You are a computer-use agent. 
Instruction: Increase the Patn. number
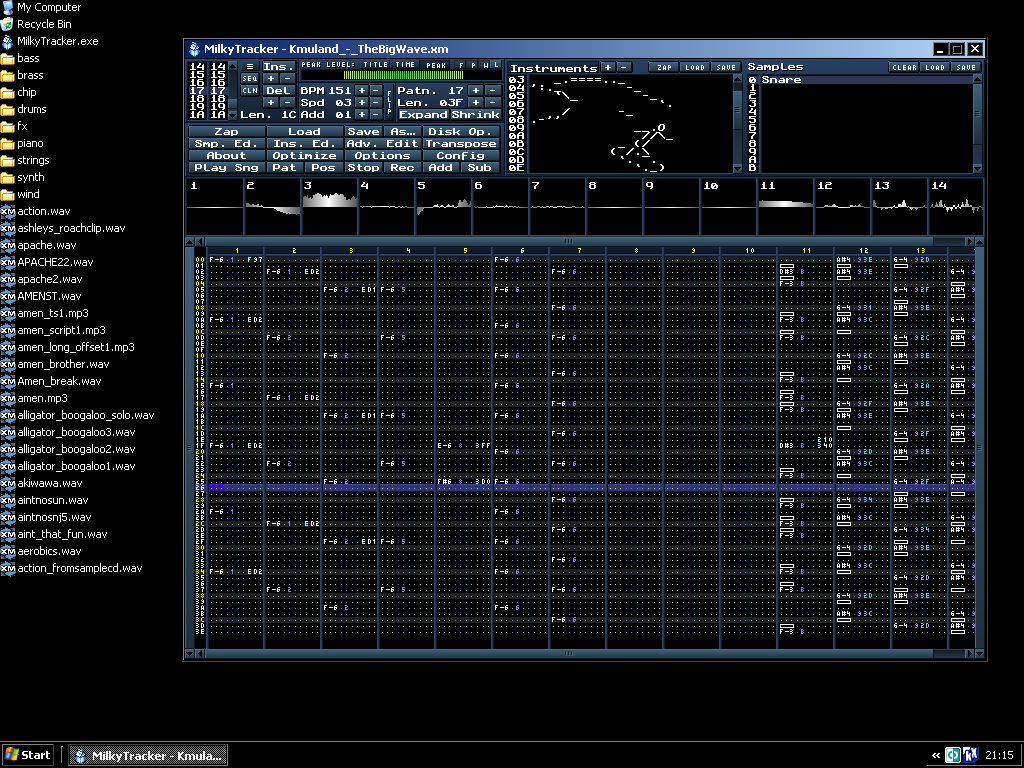point(476,91)
